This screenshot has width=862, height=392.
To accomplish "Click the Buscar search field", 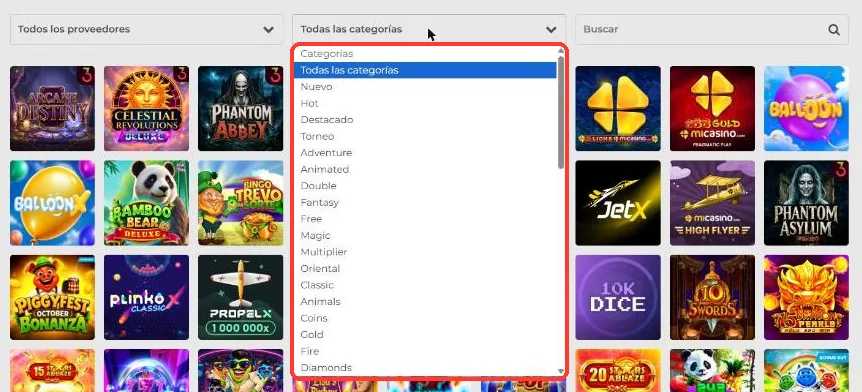I will 711,29.
